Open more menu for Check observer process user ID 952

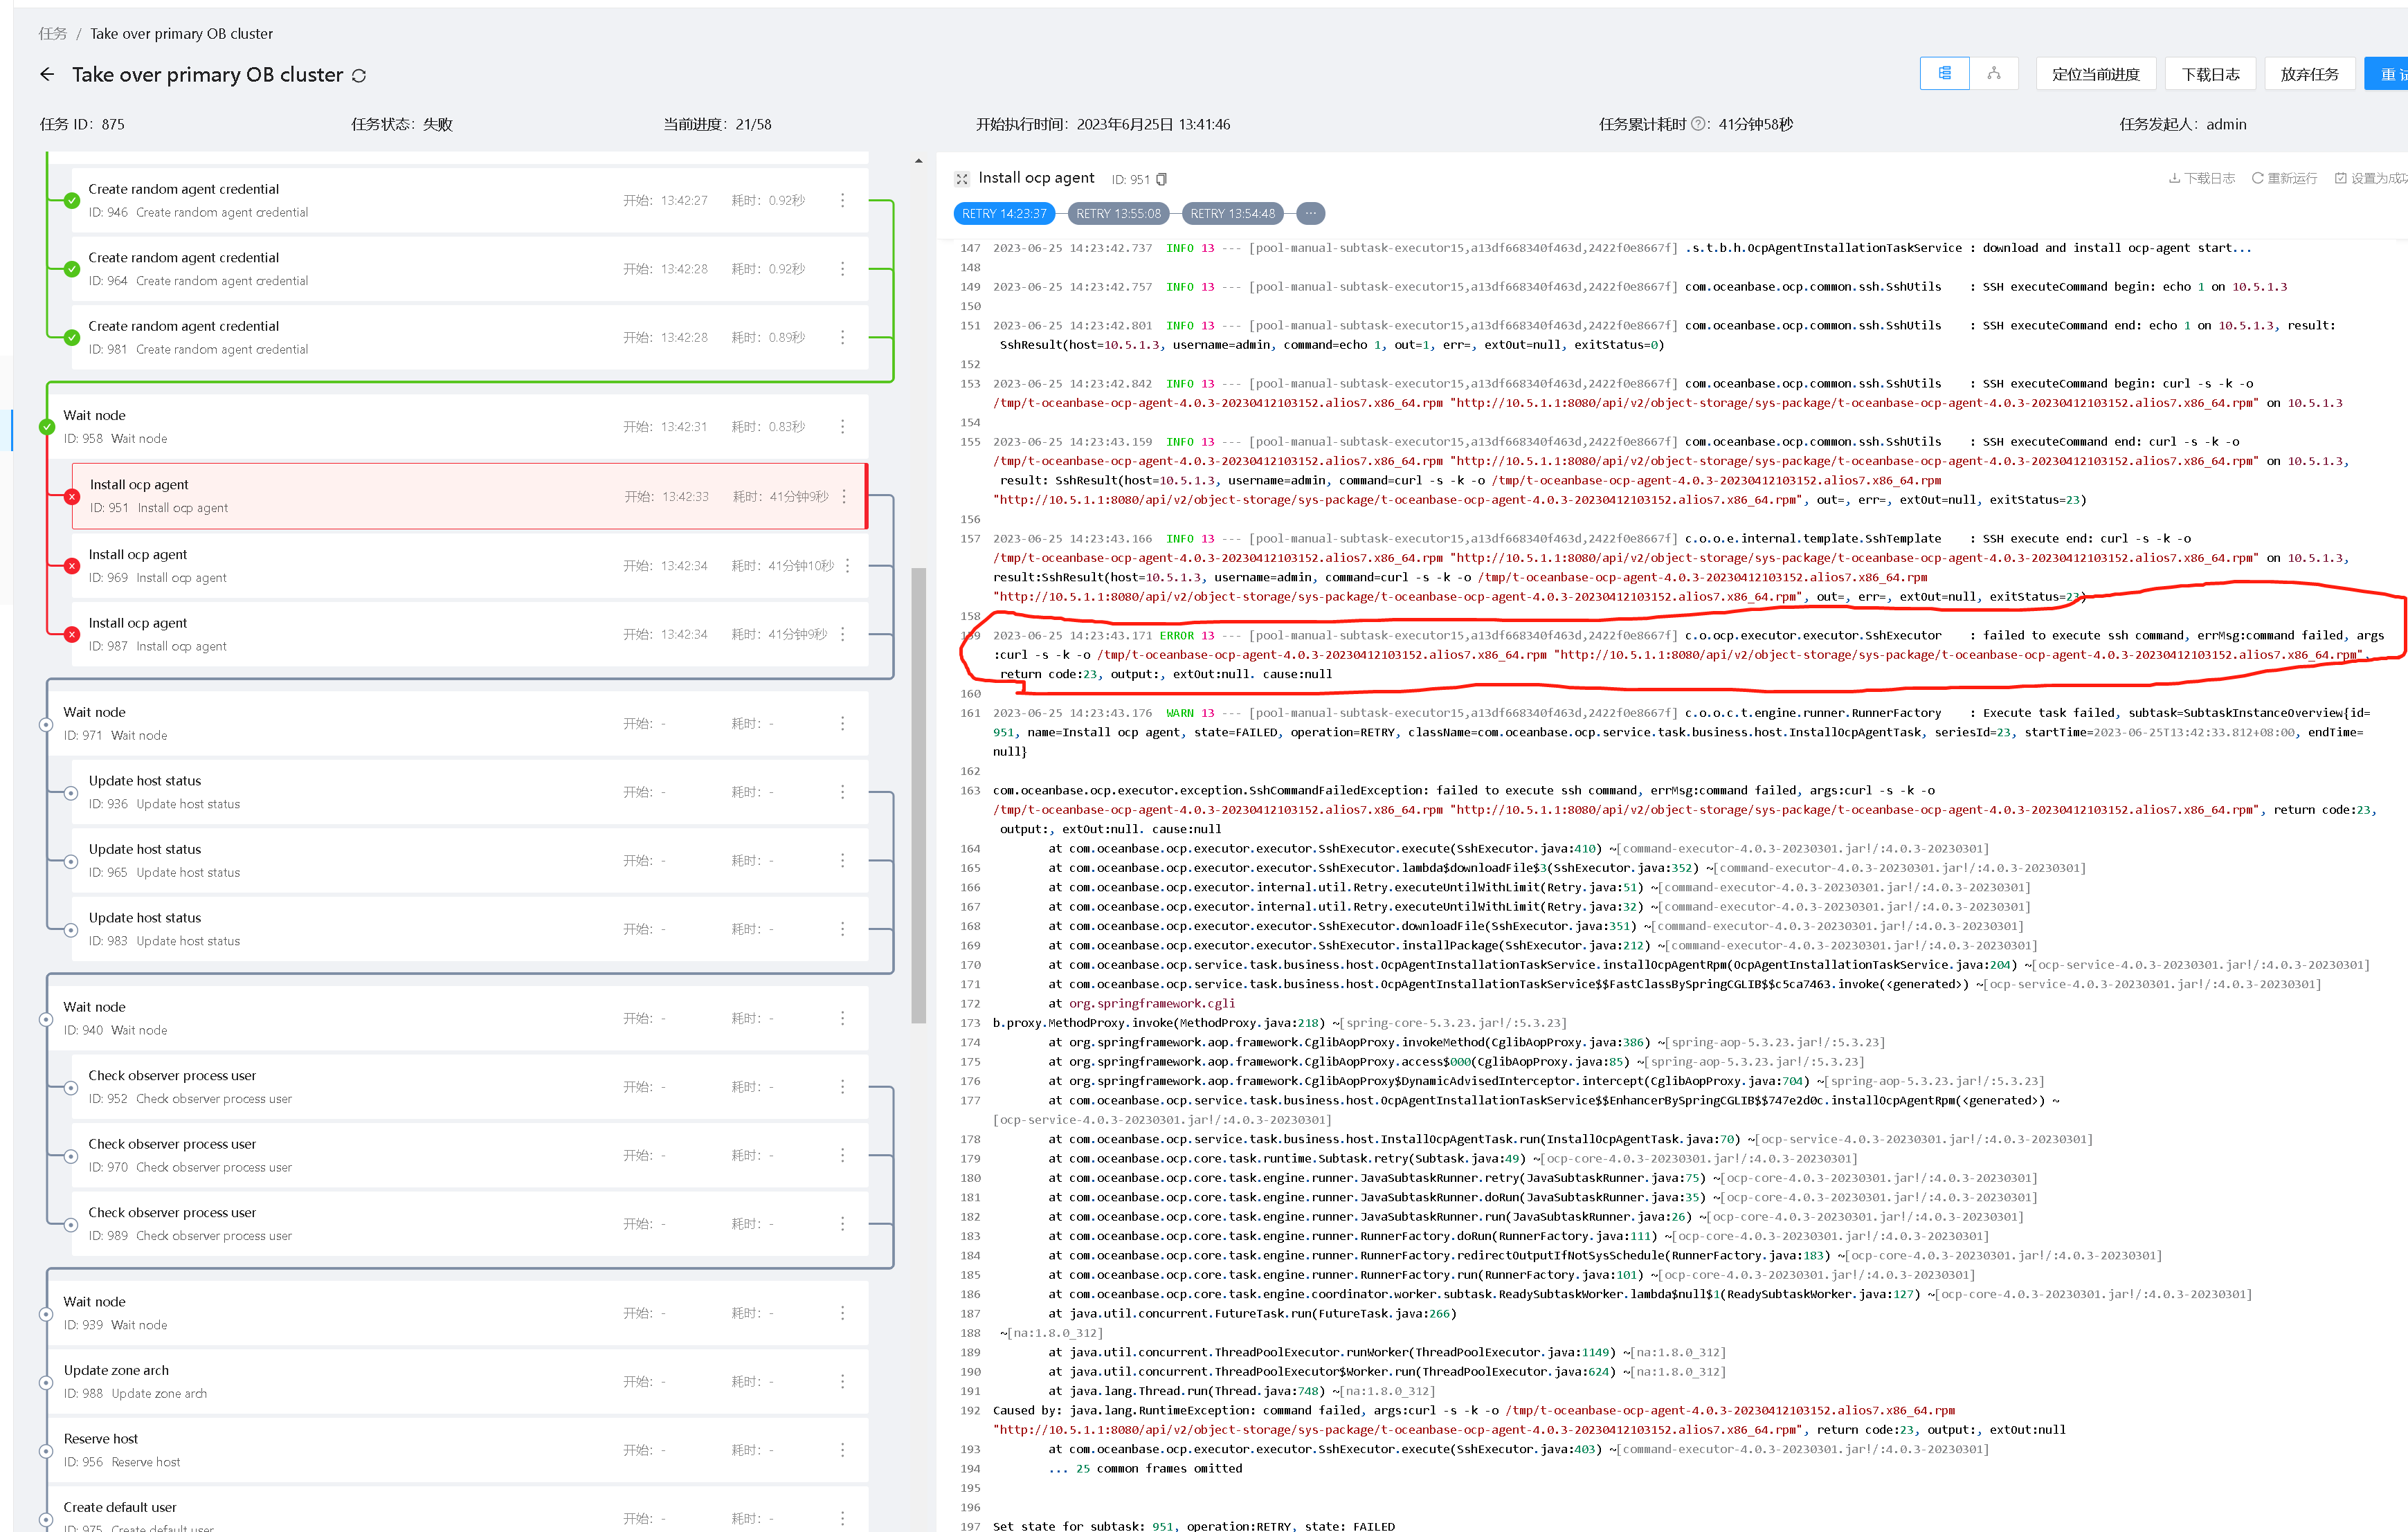pos(842,1087)
